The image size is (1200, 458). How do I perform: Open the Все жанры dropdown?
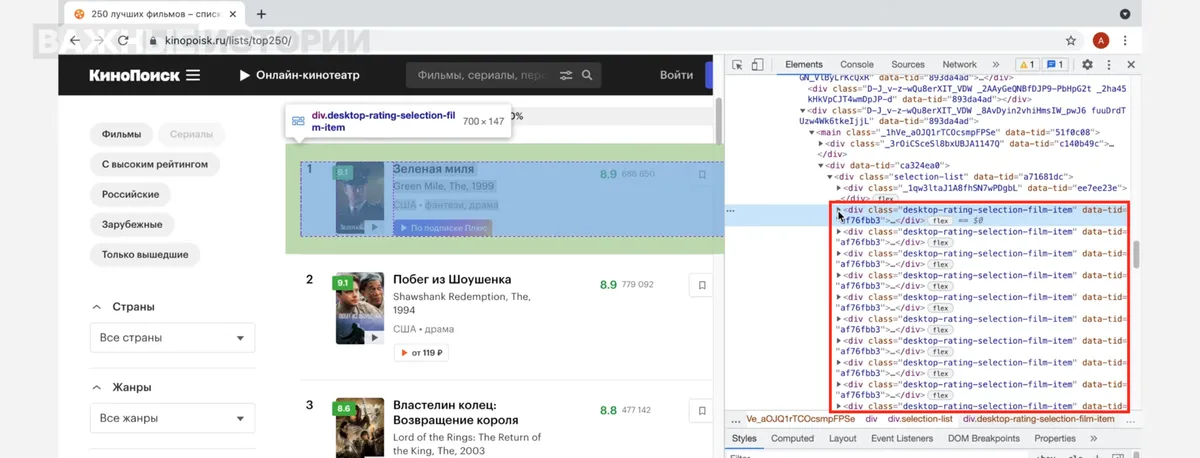coord(172,419)
